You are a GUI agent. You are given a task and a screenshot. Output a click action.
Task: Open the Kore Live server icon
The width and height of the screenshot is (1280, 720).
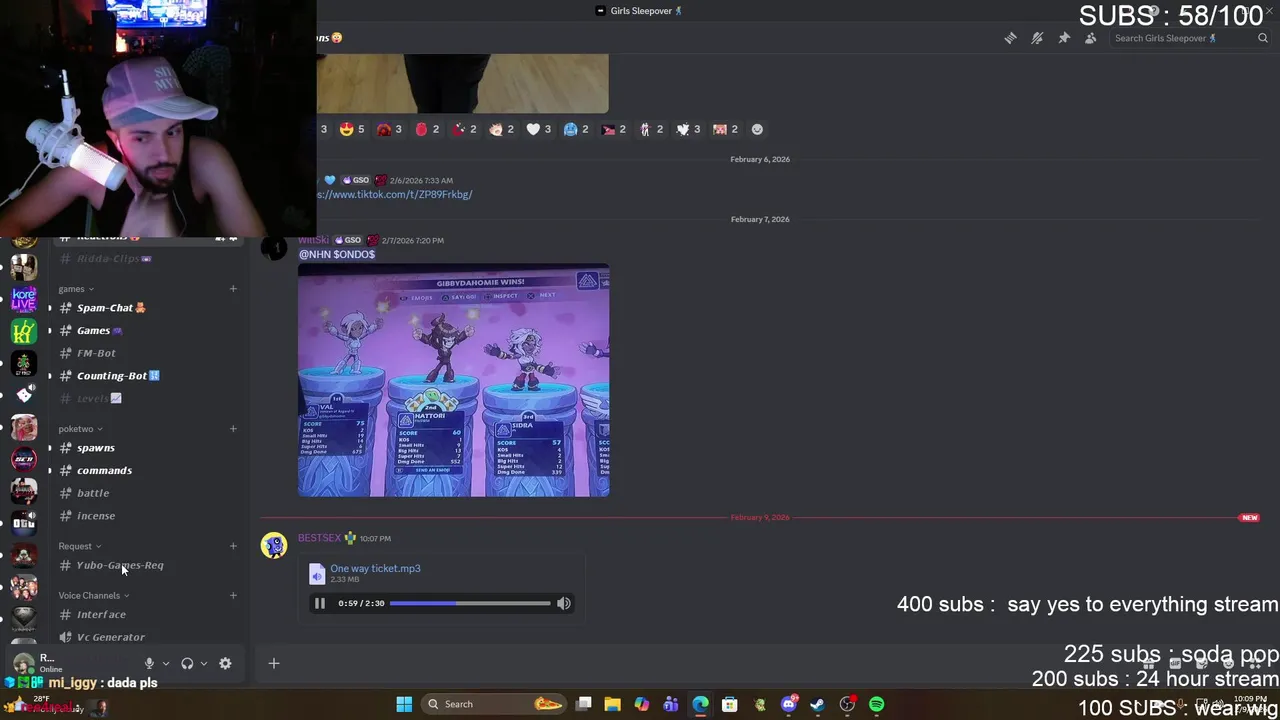point(24,298)
